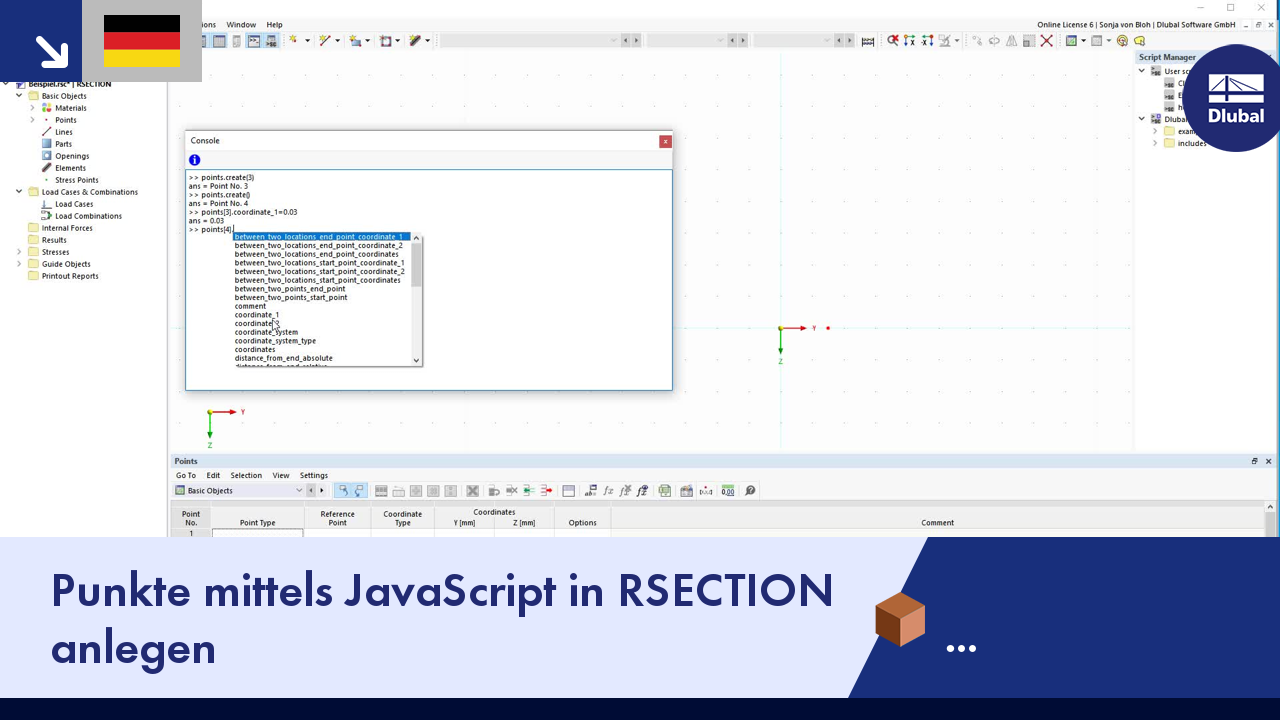Screen dimensions: 1280x720
Task: Select the fx function icon in Points toolbar
Action: pos(608,490)
